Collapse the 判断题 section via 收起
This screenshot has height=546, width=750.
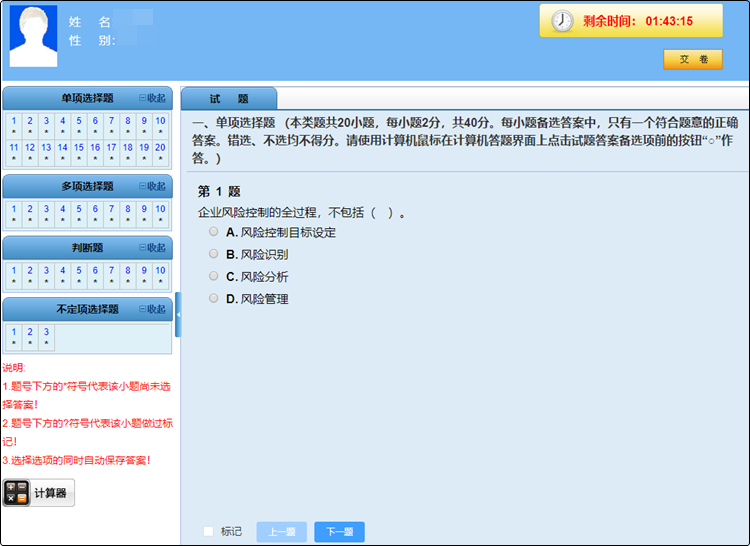153,248
